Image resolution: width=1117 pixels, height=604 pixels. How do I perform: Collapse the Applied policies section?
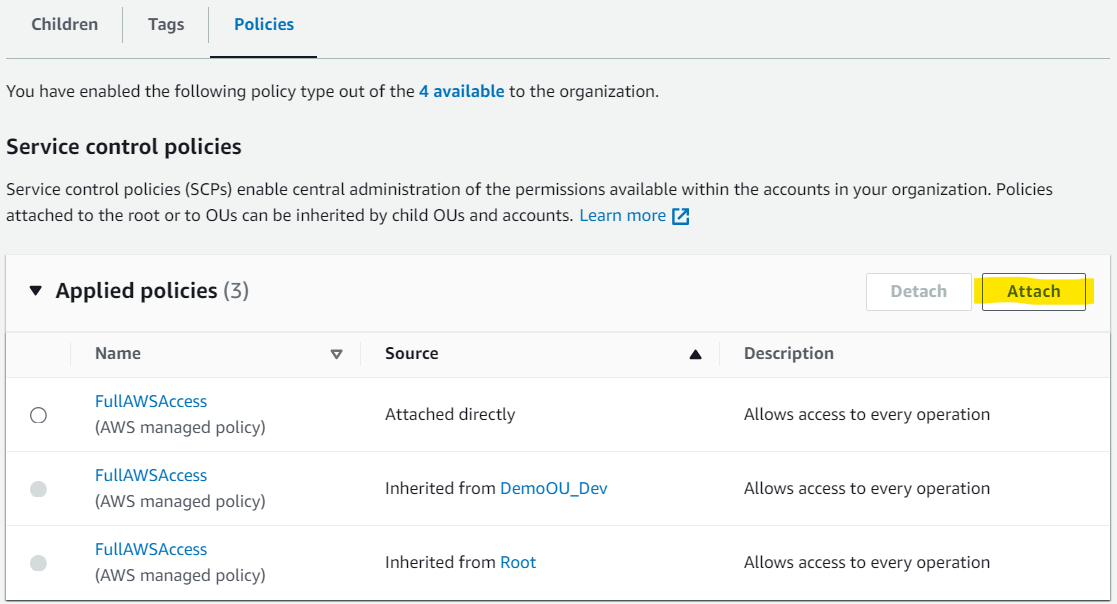[x=36, y=291]
